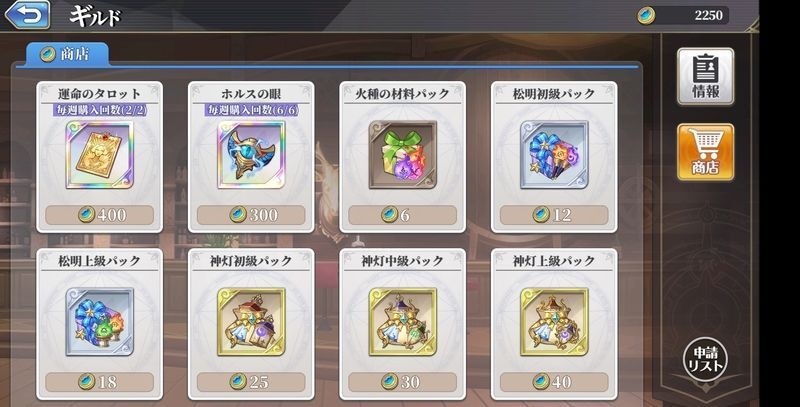
Task: Select the 神灯初級パック lantern thumbnail
Action: 251,321
